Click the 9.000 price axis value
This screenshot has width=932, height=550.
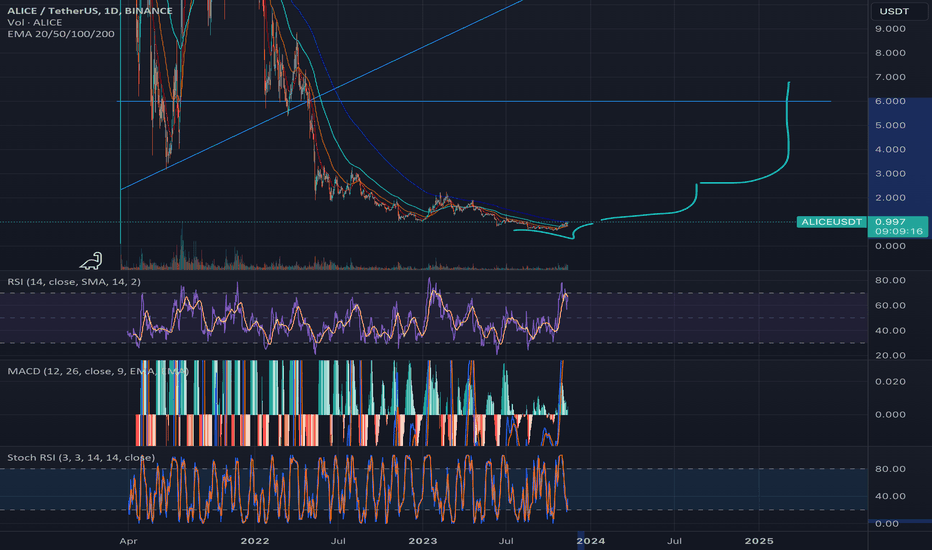click(890, 29)
